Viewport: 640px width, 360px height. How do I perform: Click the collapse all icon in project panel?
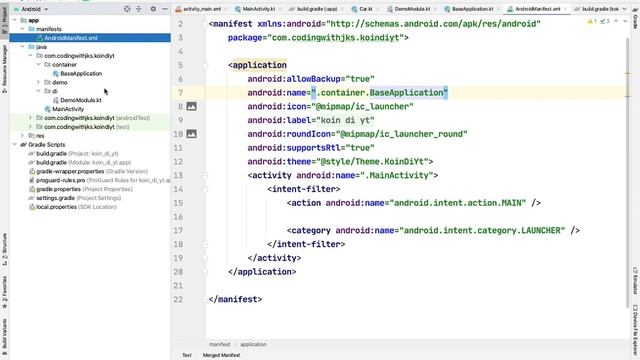pos(138,9)
